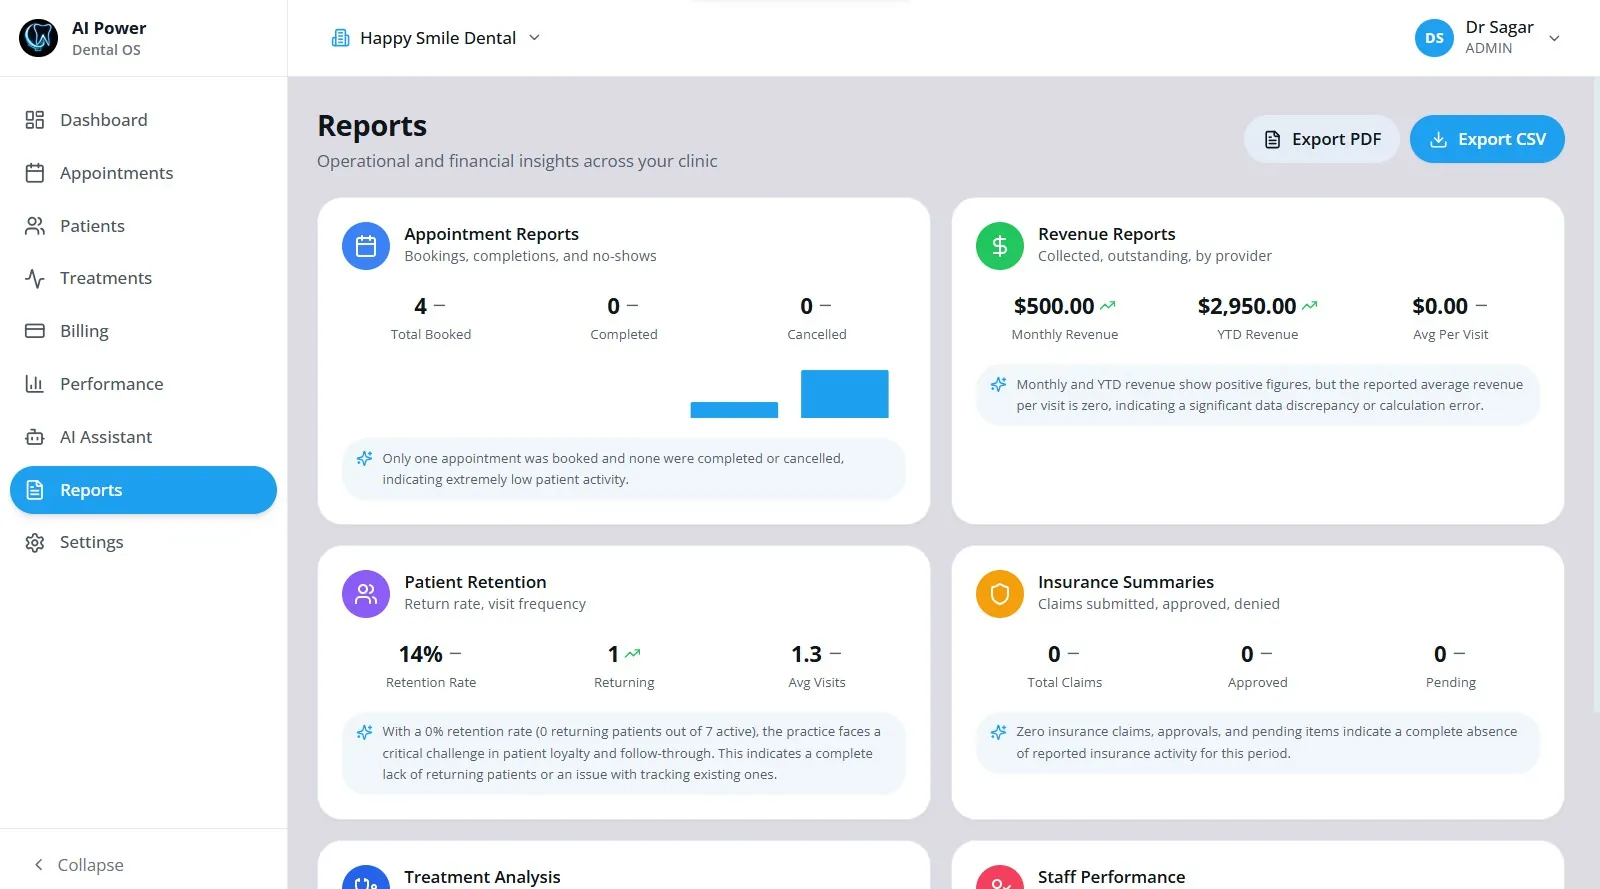Navigate to Treatments
Viewport: 1600px width, 889px height.
point(143,278)
